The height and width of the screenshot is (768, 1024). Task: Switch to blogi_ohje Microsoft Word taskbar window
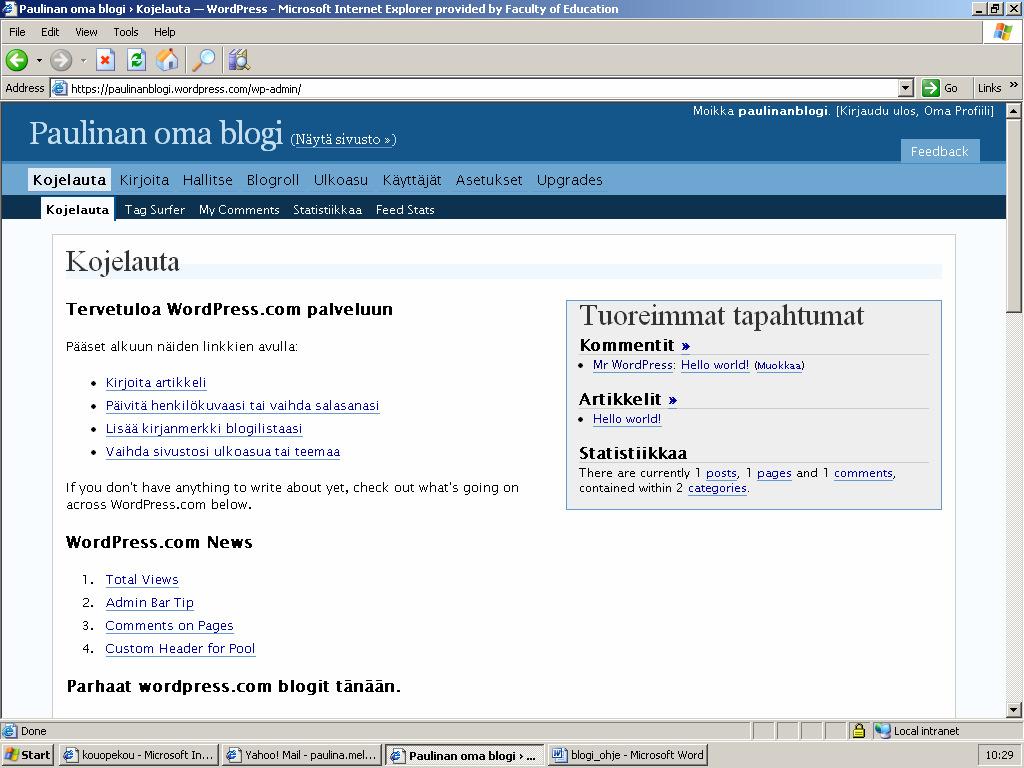click(628, 755)
